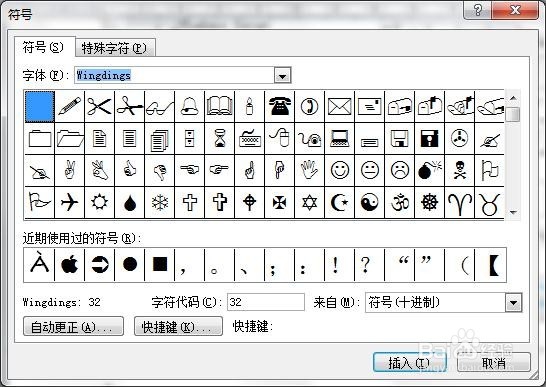Choose the Star of David symbol
This screenshot has width=546, height=387.
pyautogui.click(x=309, y=202)
